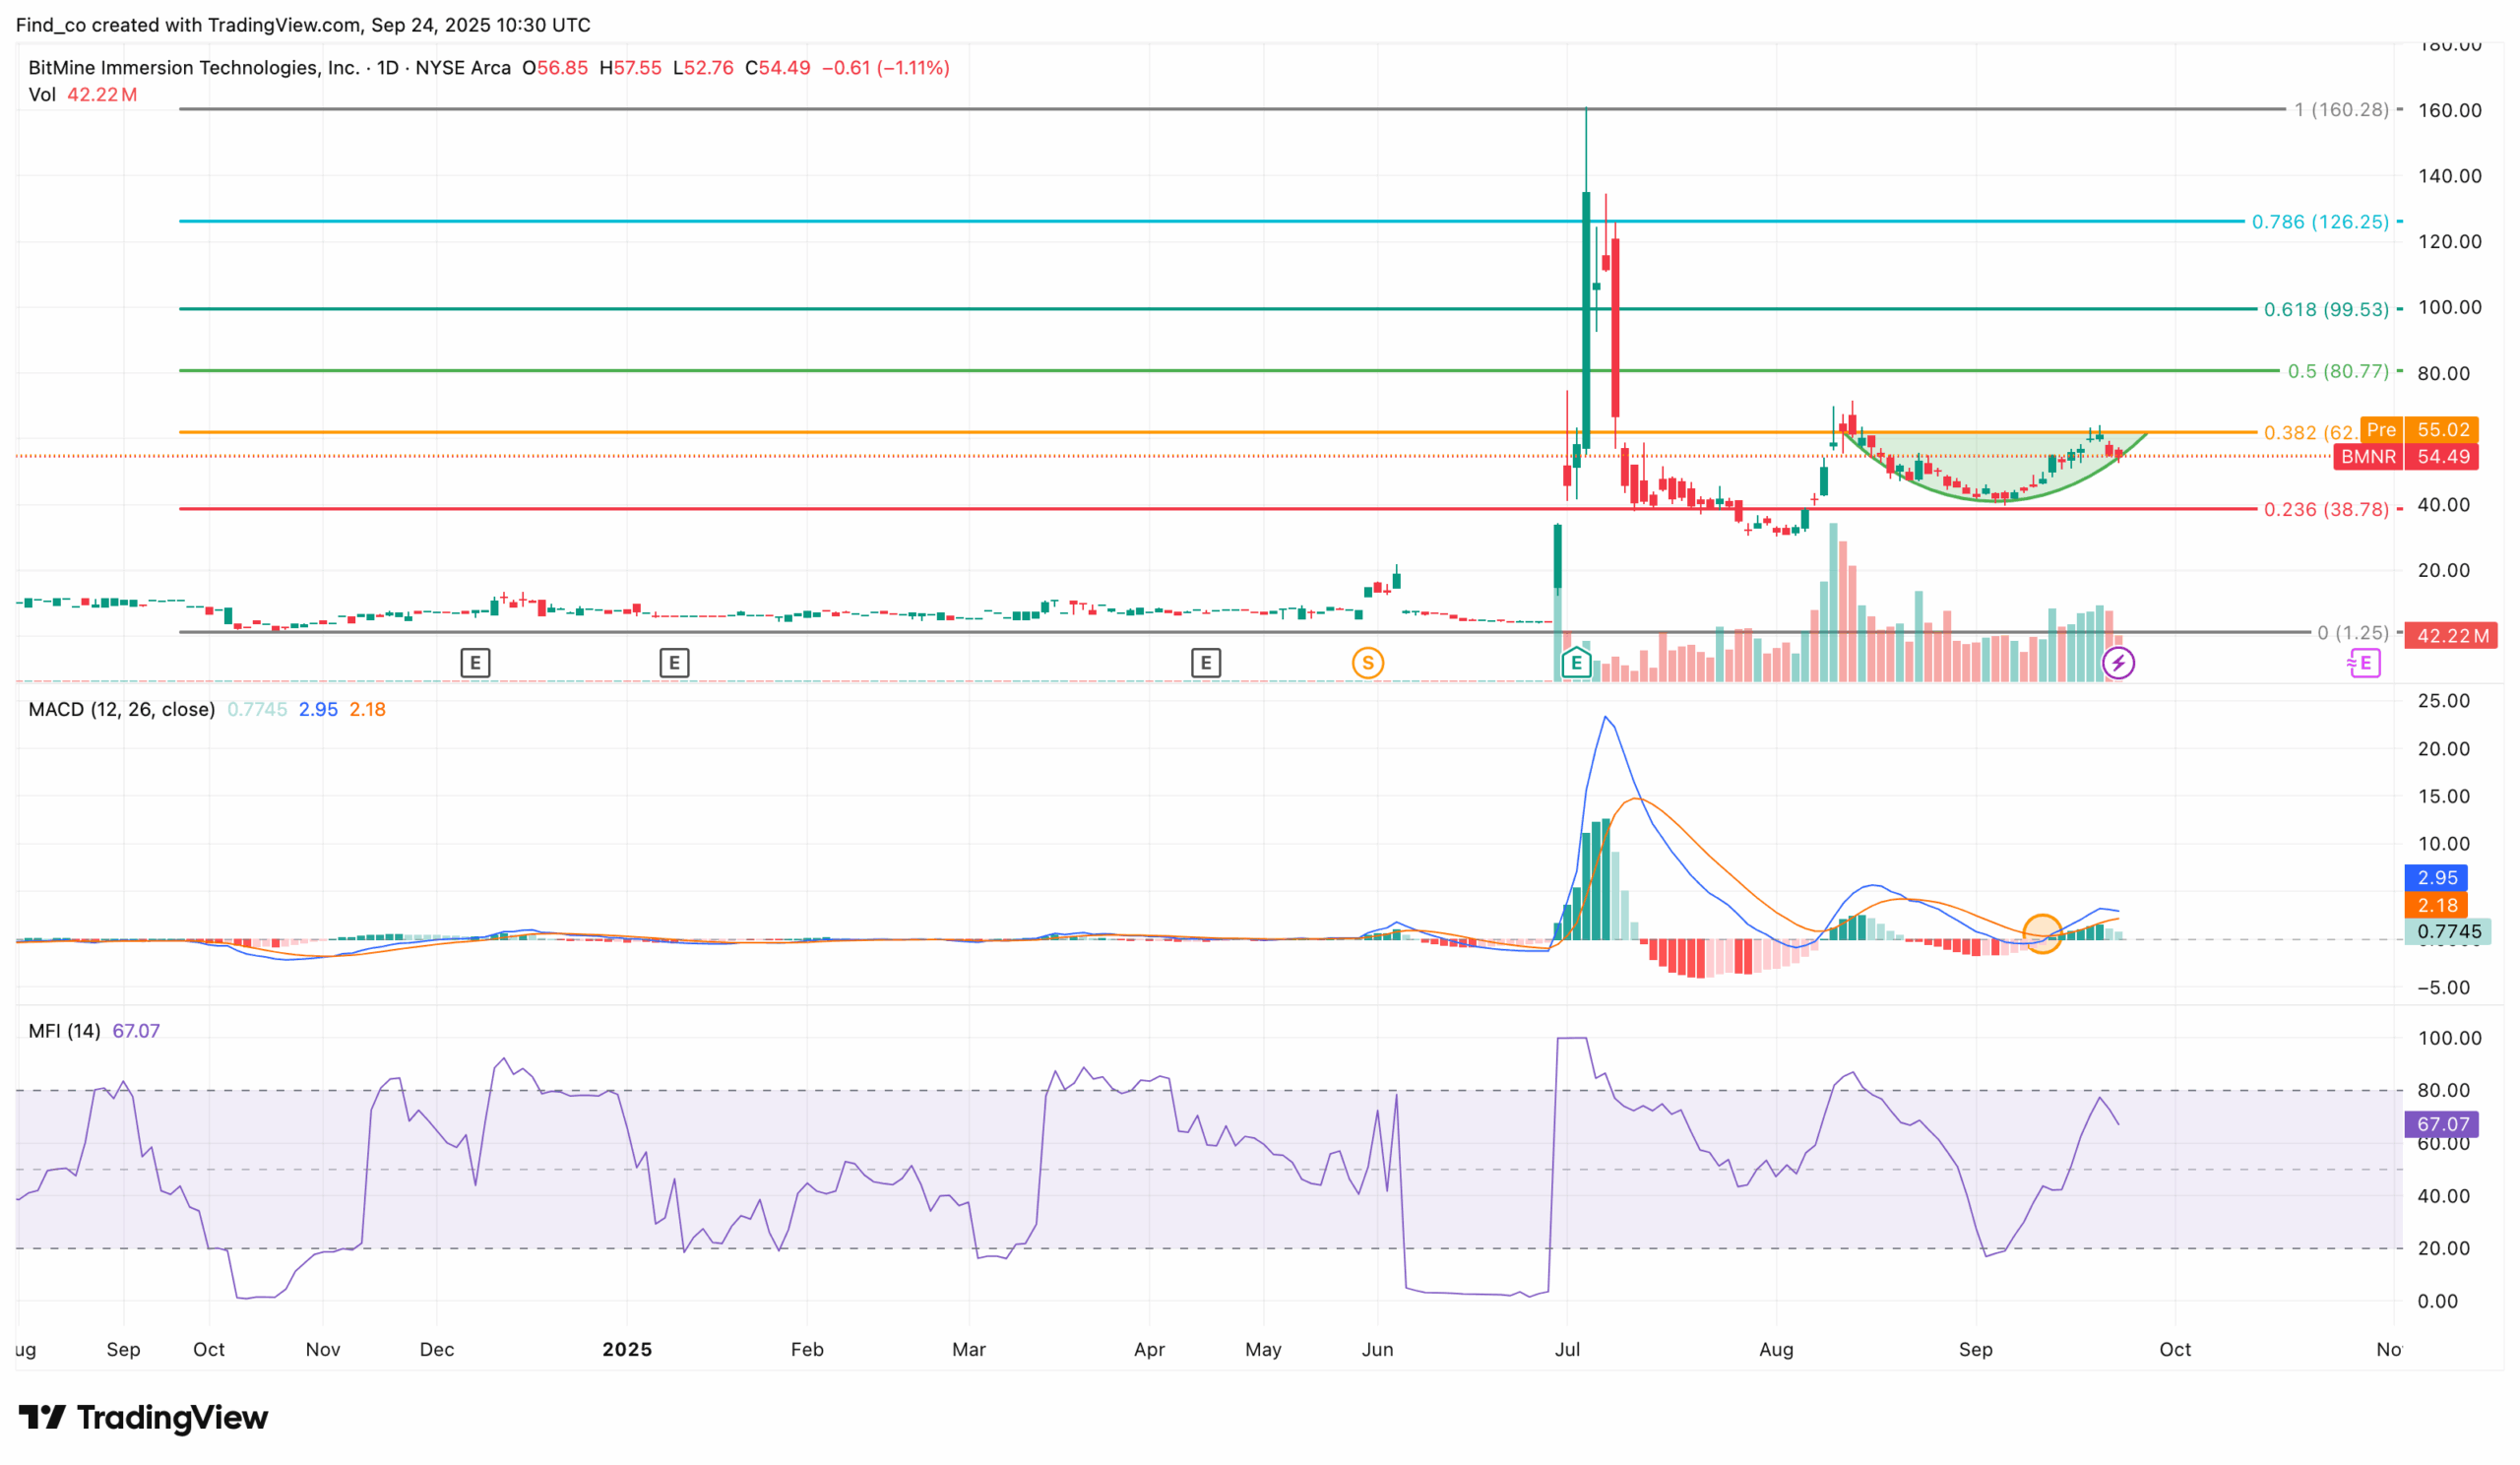Viewport: 2520px width, 1465px height.
Task: Click the Apr label on time axis
Action: point(1149,1349)
